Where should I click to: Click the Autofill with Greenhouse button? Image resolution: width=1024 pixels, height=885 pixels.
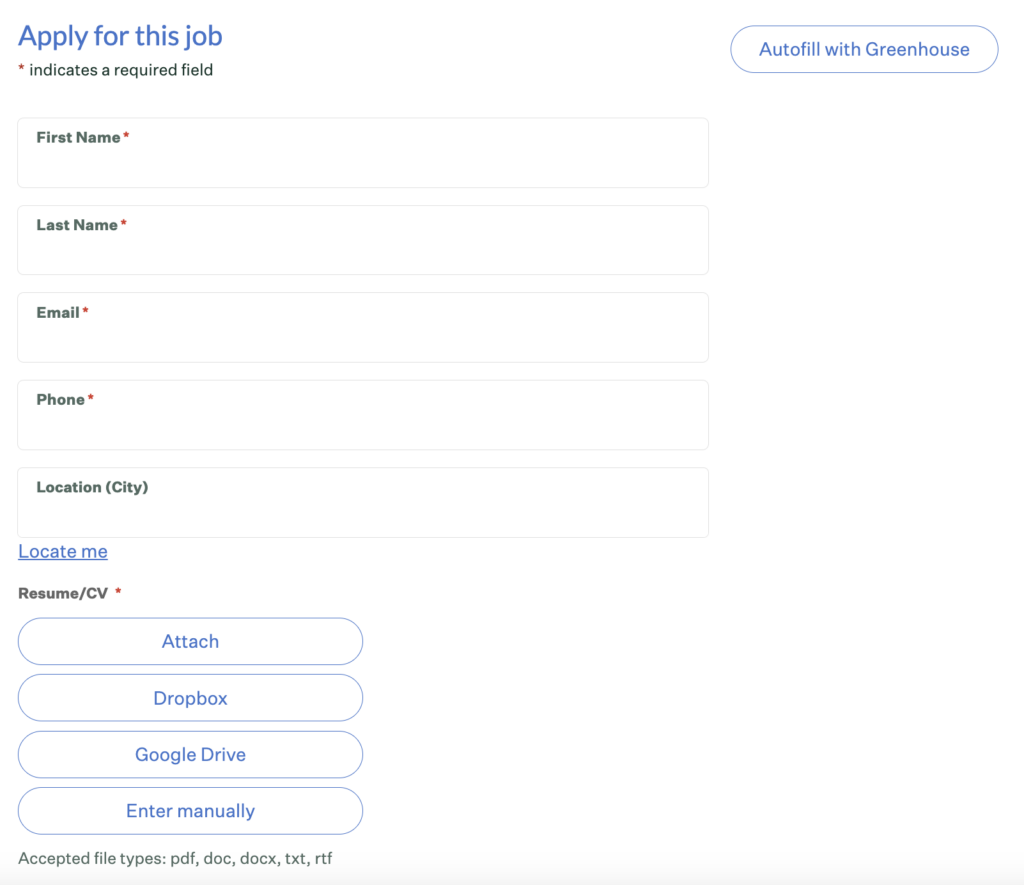(x=864, y=49)
